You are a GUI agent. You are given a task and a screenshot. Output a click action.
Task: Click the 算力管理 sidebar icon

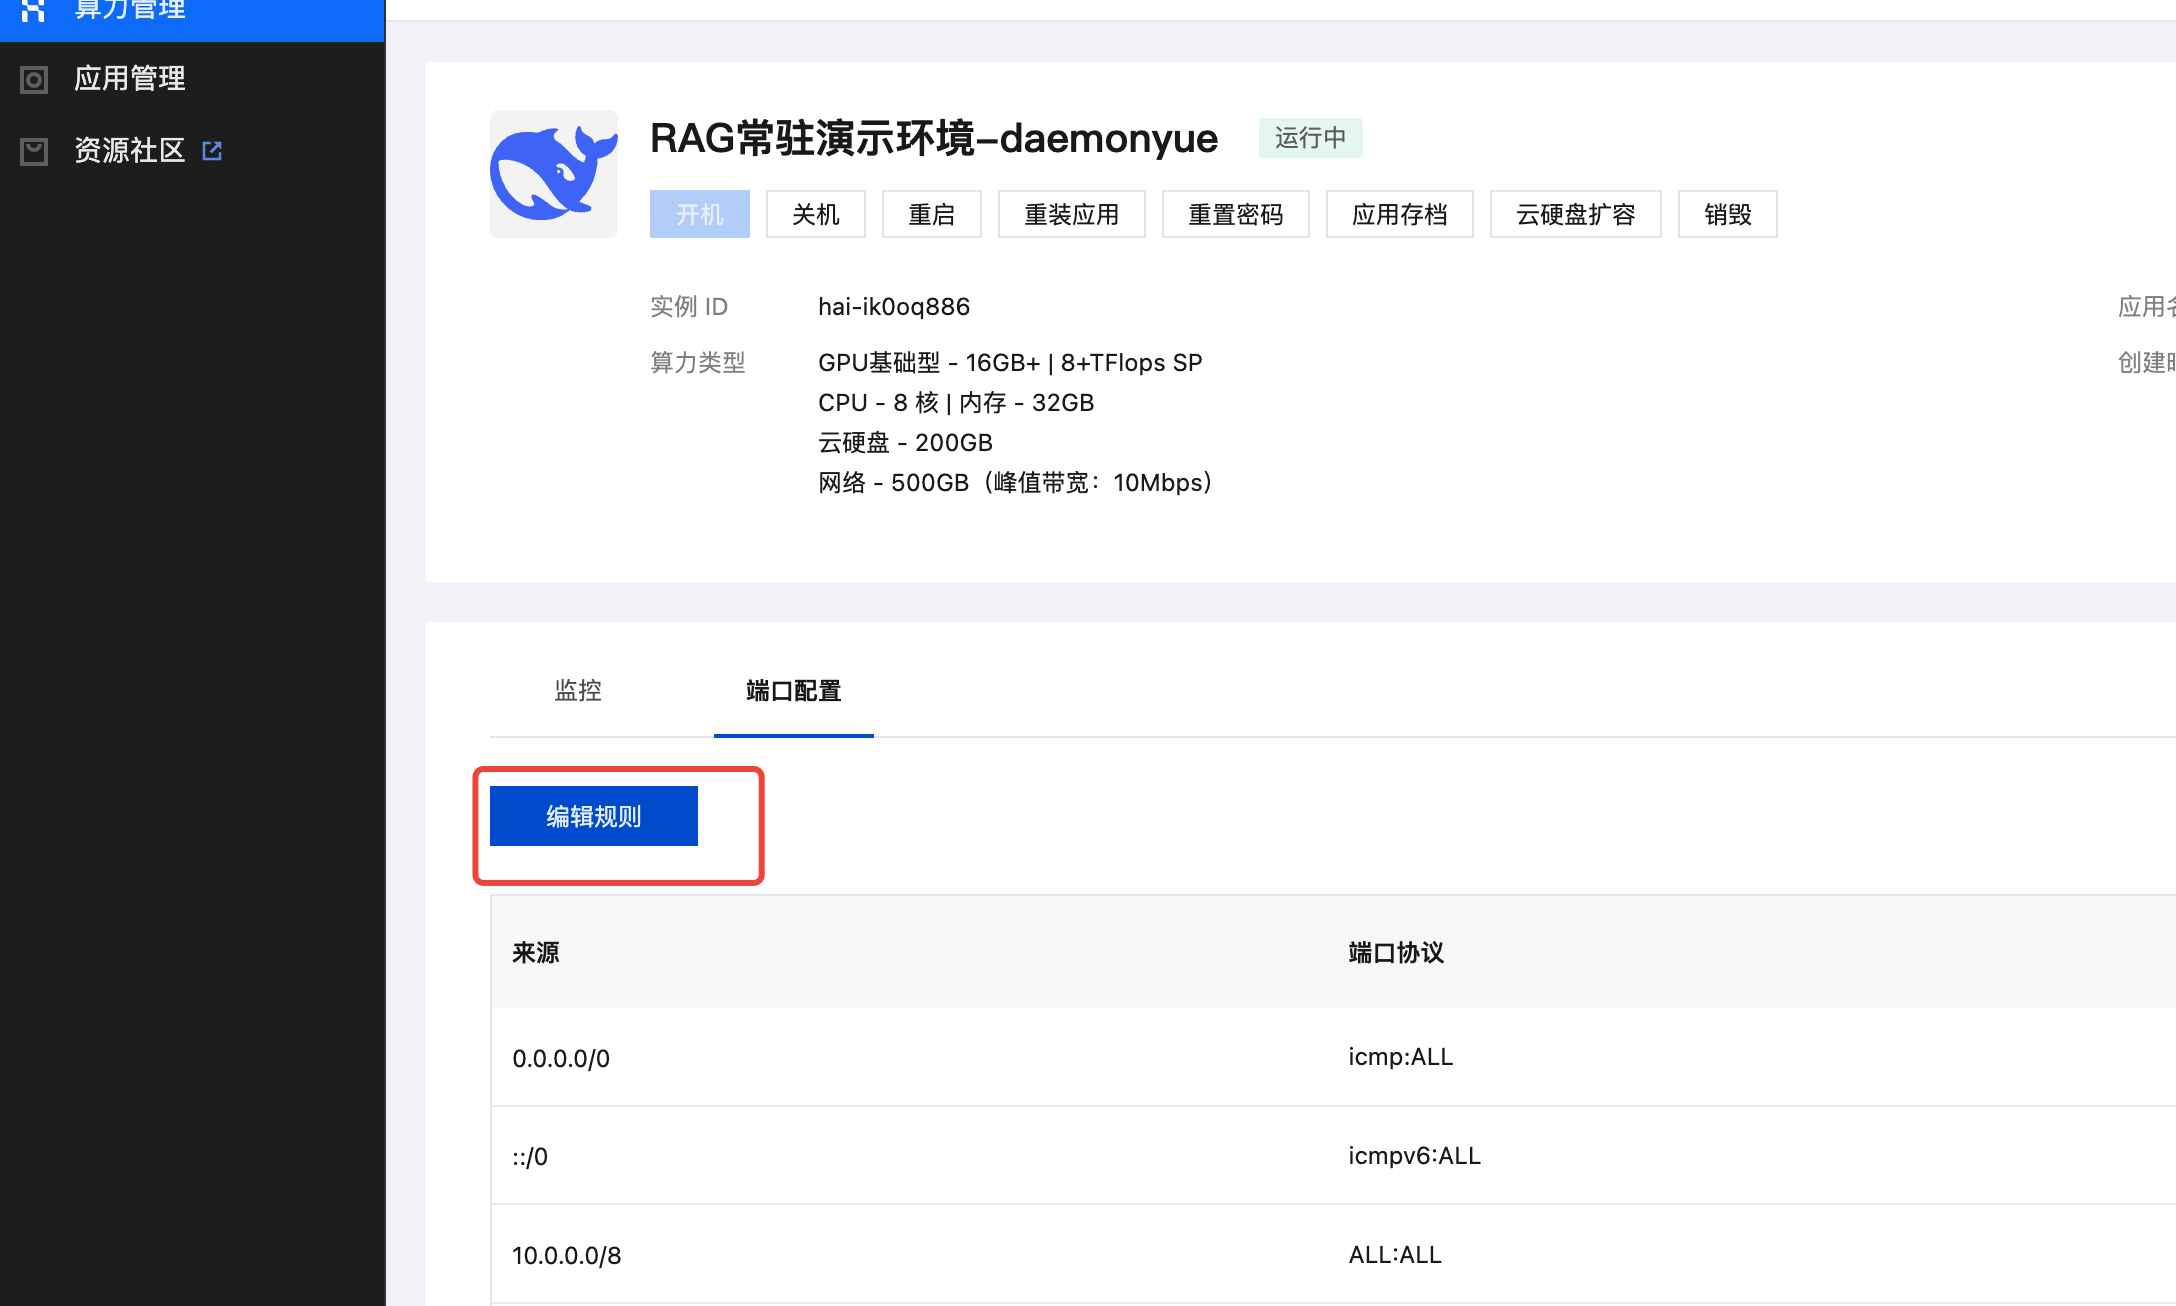[x=33, y=10]
